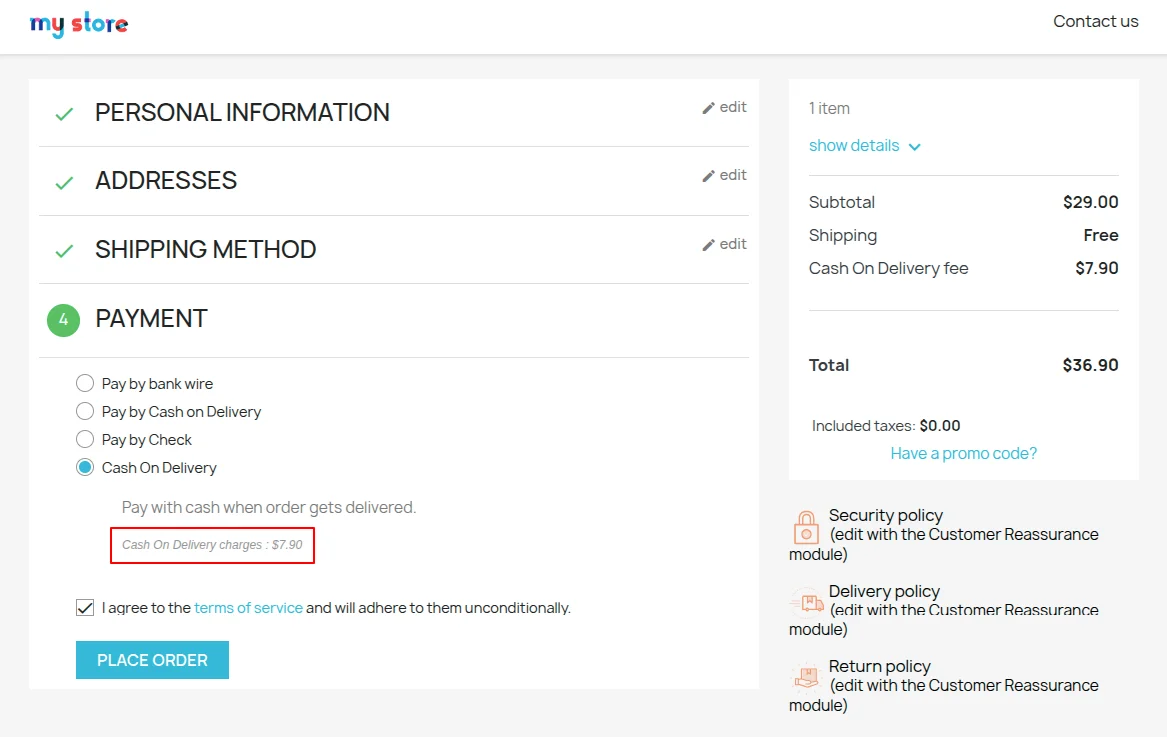Edit the Personal Information step
1167x737 pixels.
724,107
